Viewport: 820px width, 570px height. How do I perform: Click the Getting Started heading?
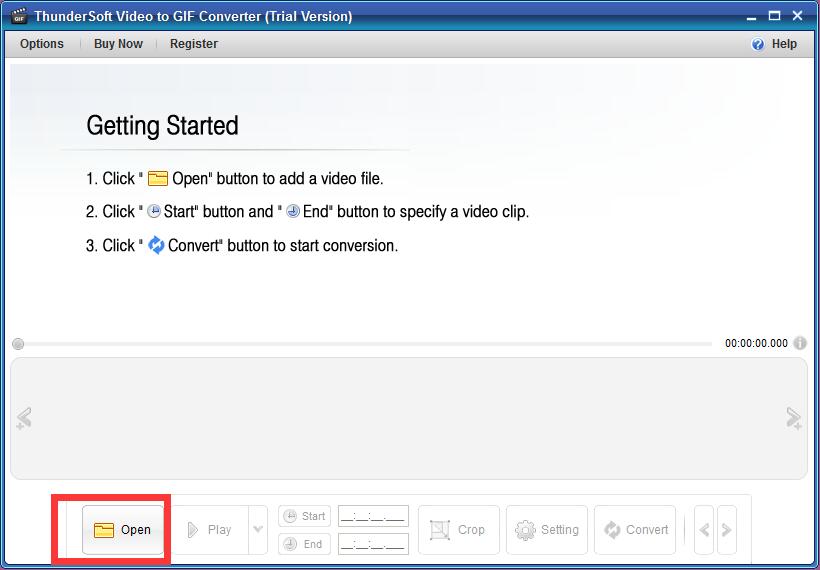[x=162, y=126]
